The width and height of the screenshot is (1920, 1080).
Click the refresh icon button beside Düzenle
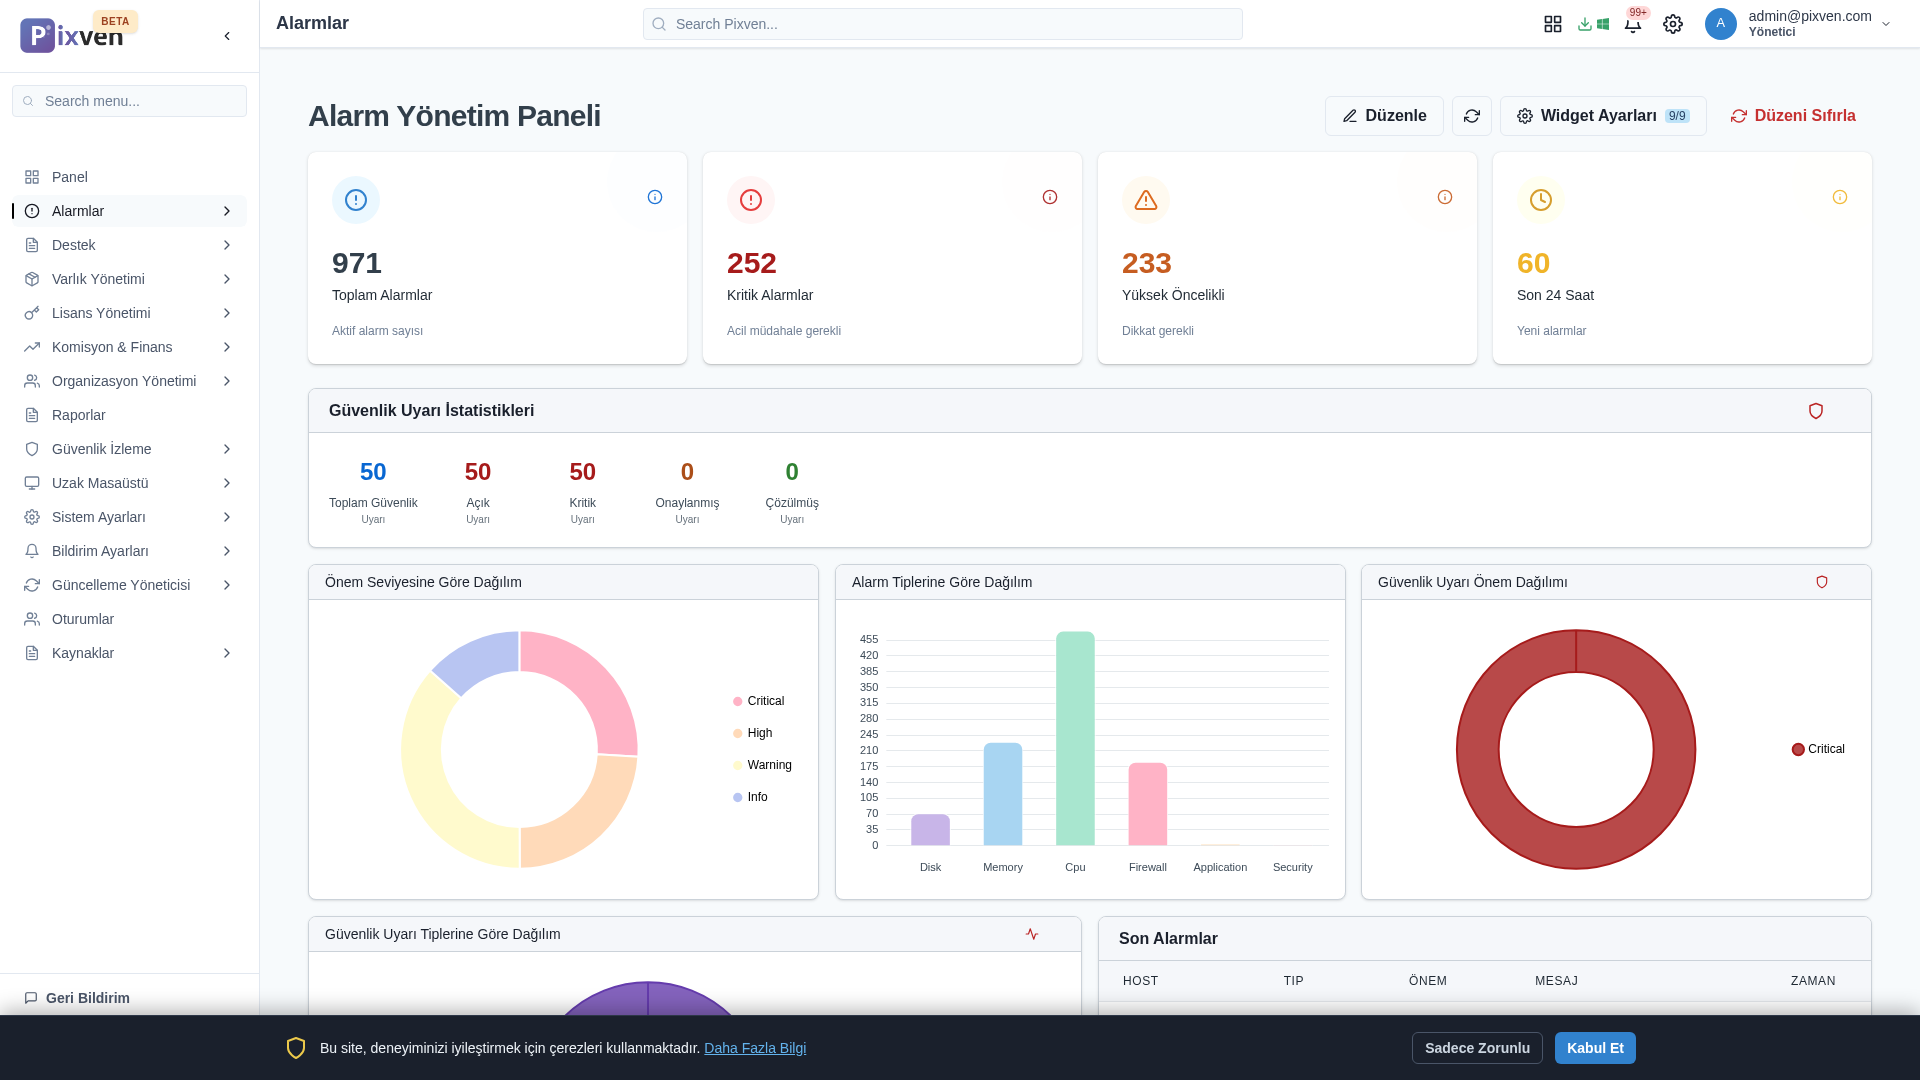(x=1471, y=116)
